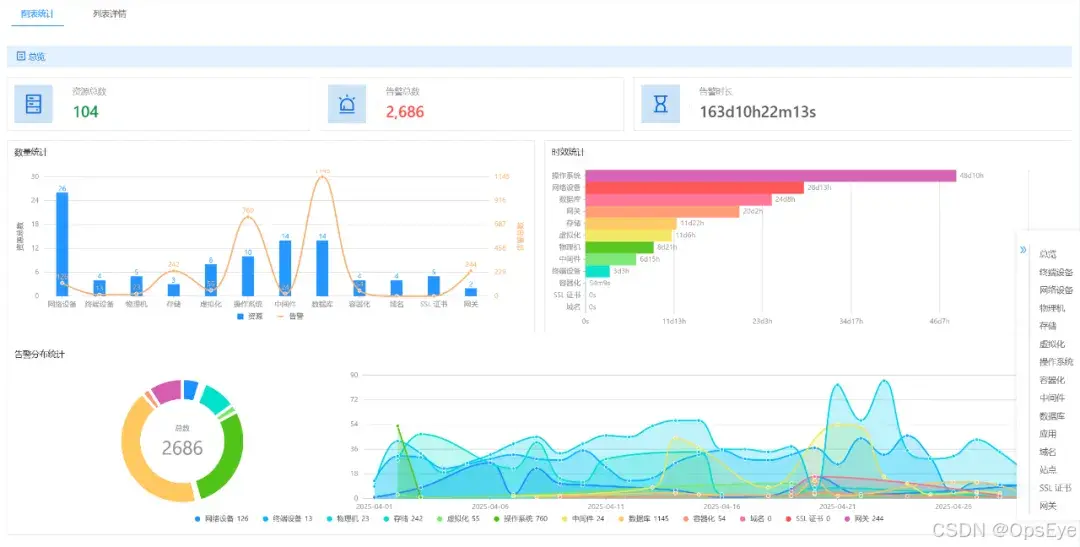Click the 1145 peak on the orange alarm line
1080x547 pixels.
322,176
